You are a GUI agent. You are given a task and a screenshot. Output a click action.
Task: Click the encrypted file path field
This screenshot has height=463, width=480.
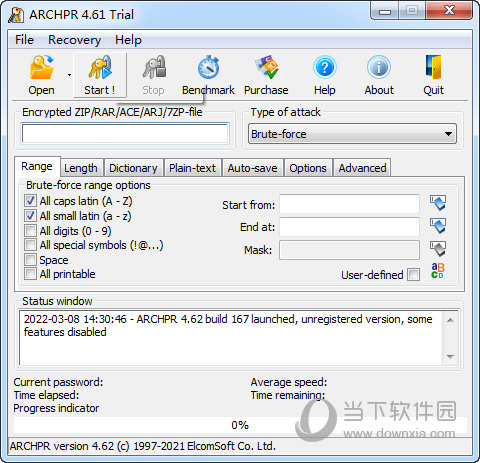point(125,134)
